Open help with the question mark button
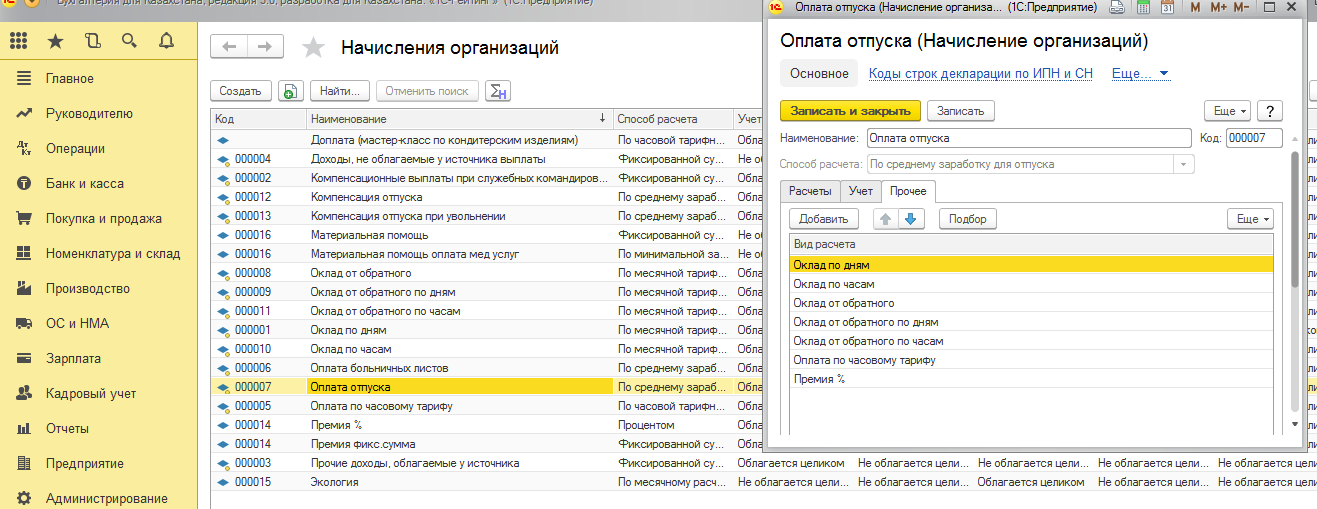 pyautogui.click(x=1270, y=111)
